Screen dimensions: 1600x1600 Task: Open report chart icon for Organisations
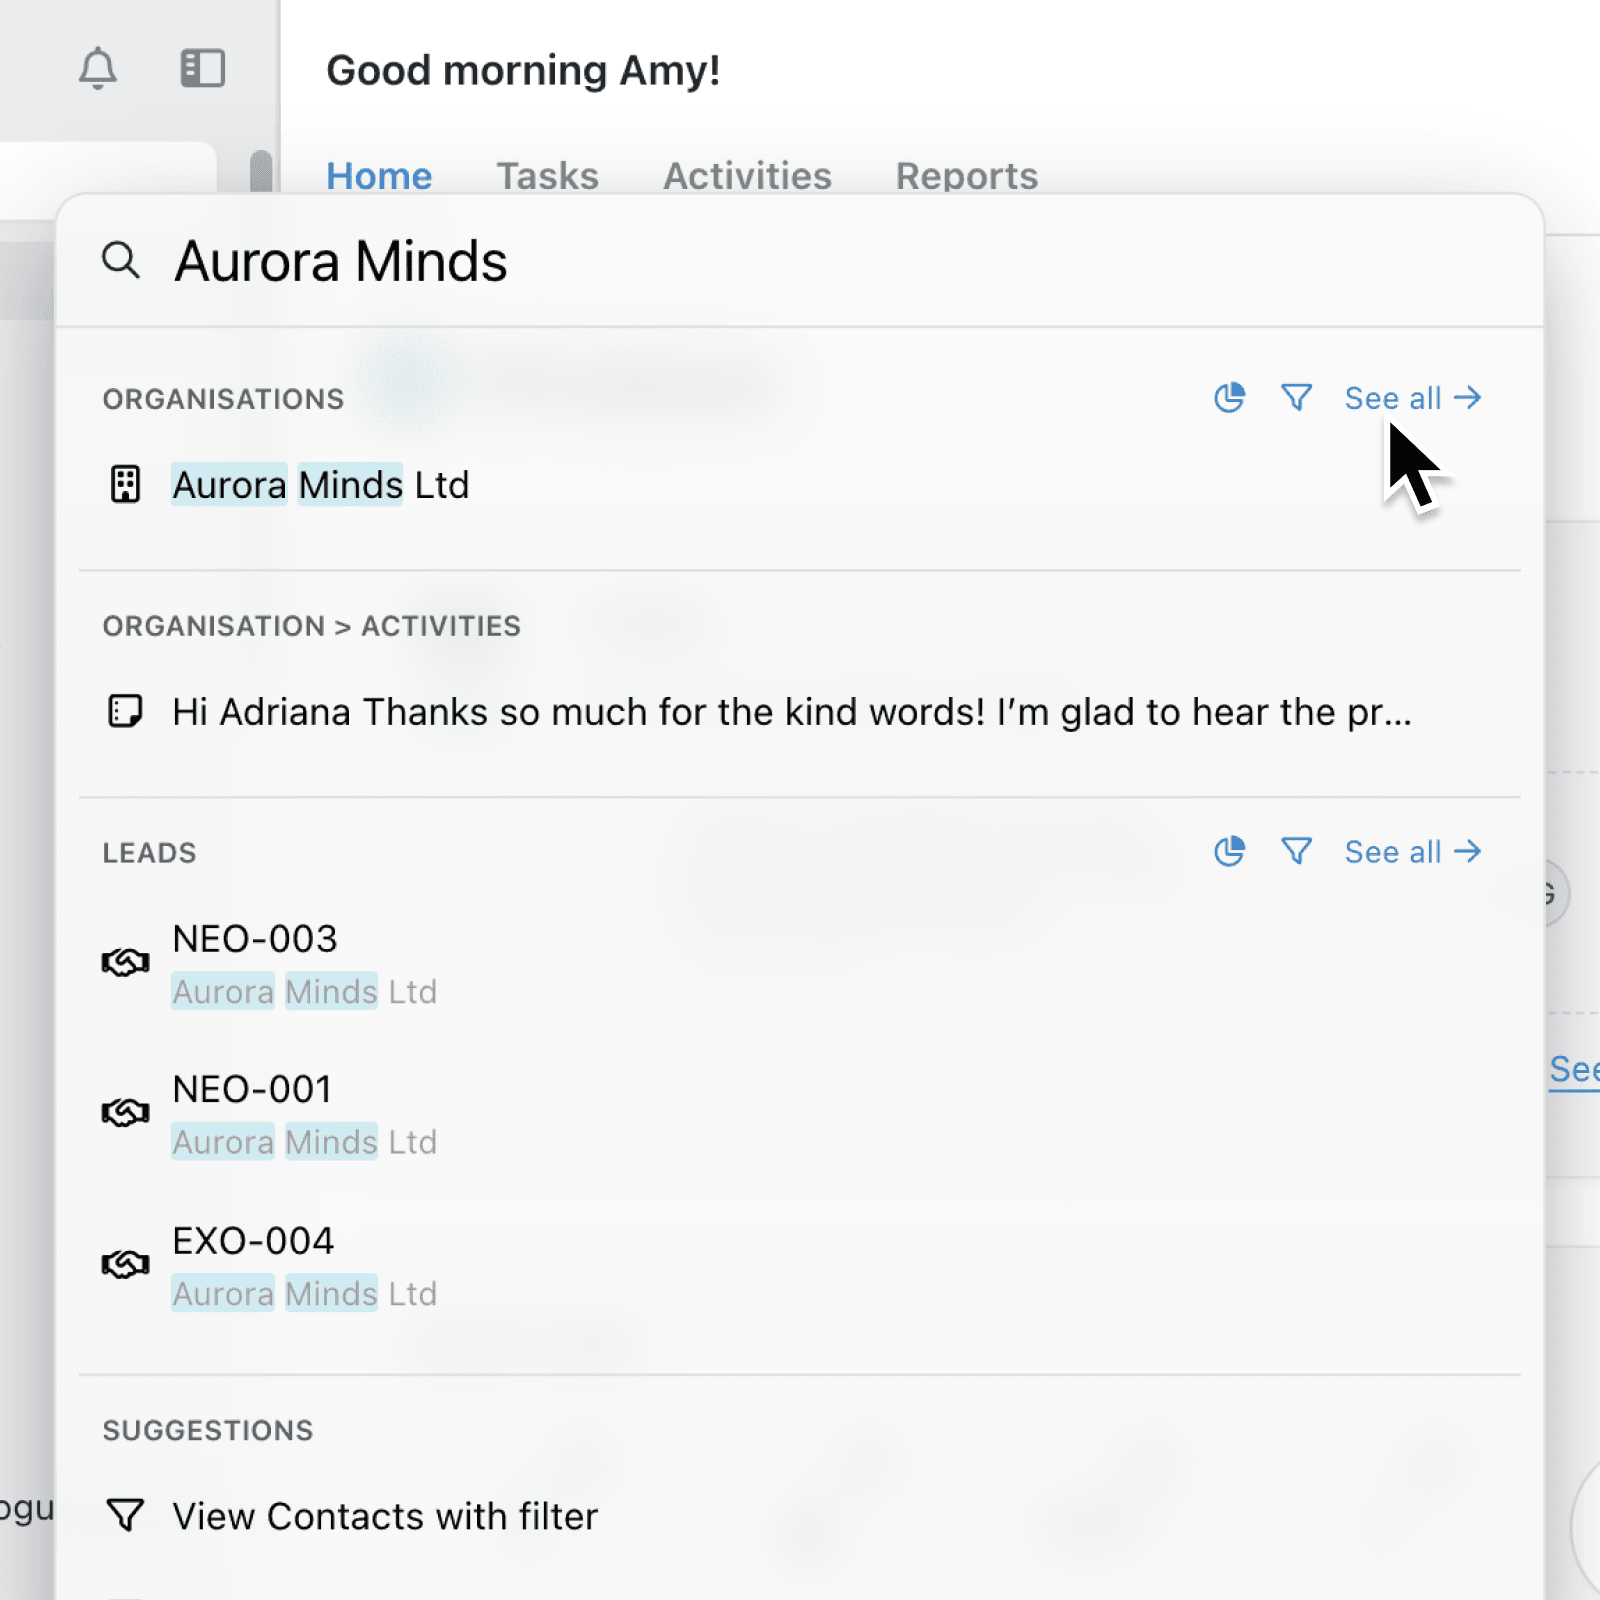pos(1229,398)
